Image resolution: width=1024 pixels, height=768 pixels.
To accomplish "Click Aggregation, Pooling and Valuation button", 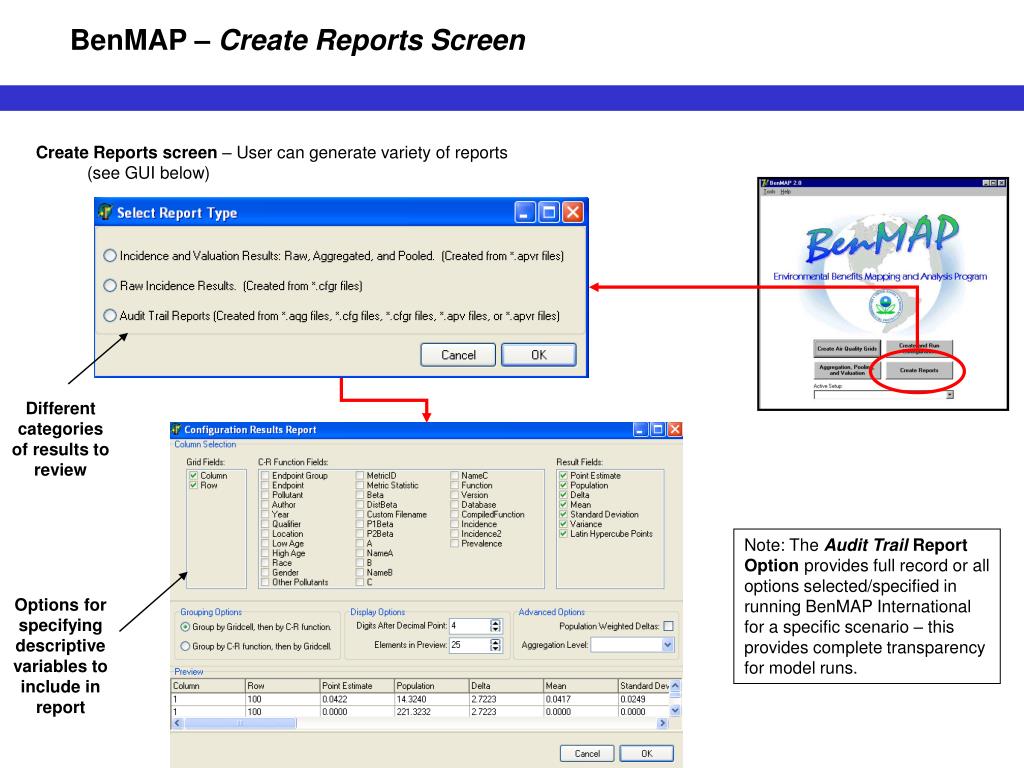I will tap(847, 370).
